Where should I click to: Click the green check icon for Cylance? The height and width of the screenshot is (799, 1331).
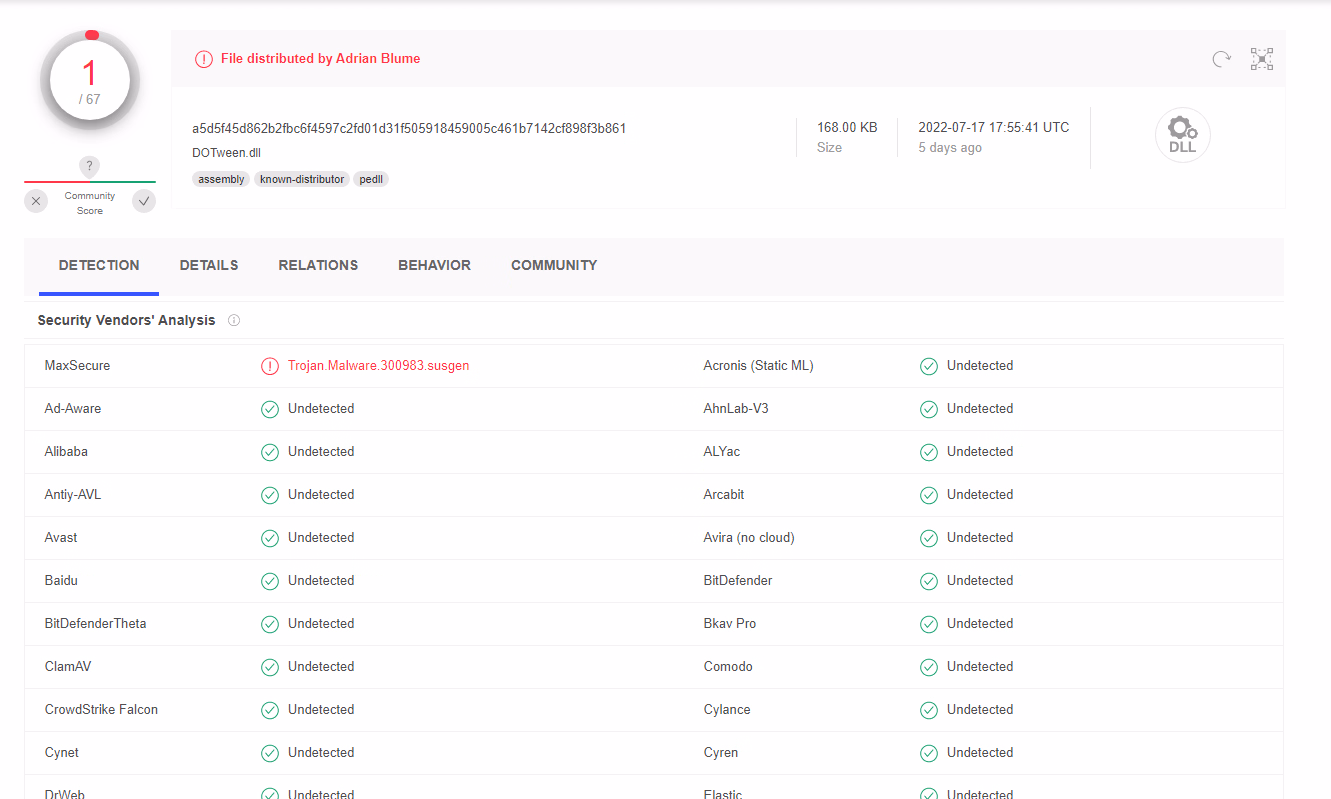pyautogui.click(x=929, y=710)
